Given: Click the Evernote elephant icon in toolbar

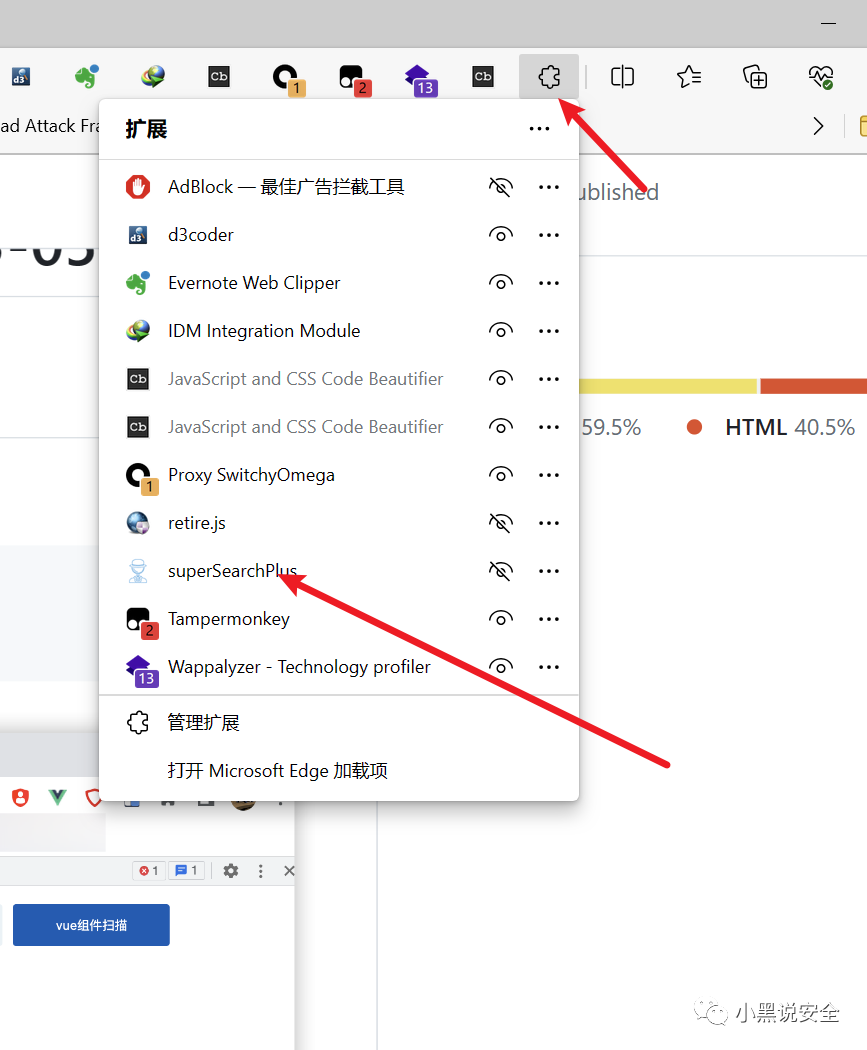Looking at the screenshot, I should (x=87, y=77).
